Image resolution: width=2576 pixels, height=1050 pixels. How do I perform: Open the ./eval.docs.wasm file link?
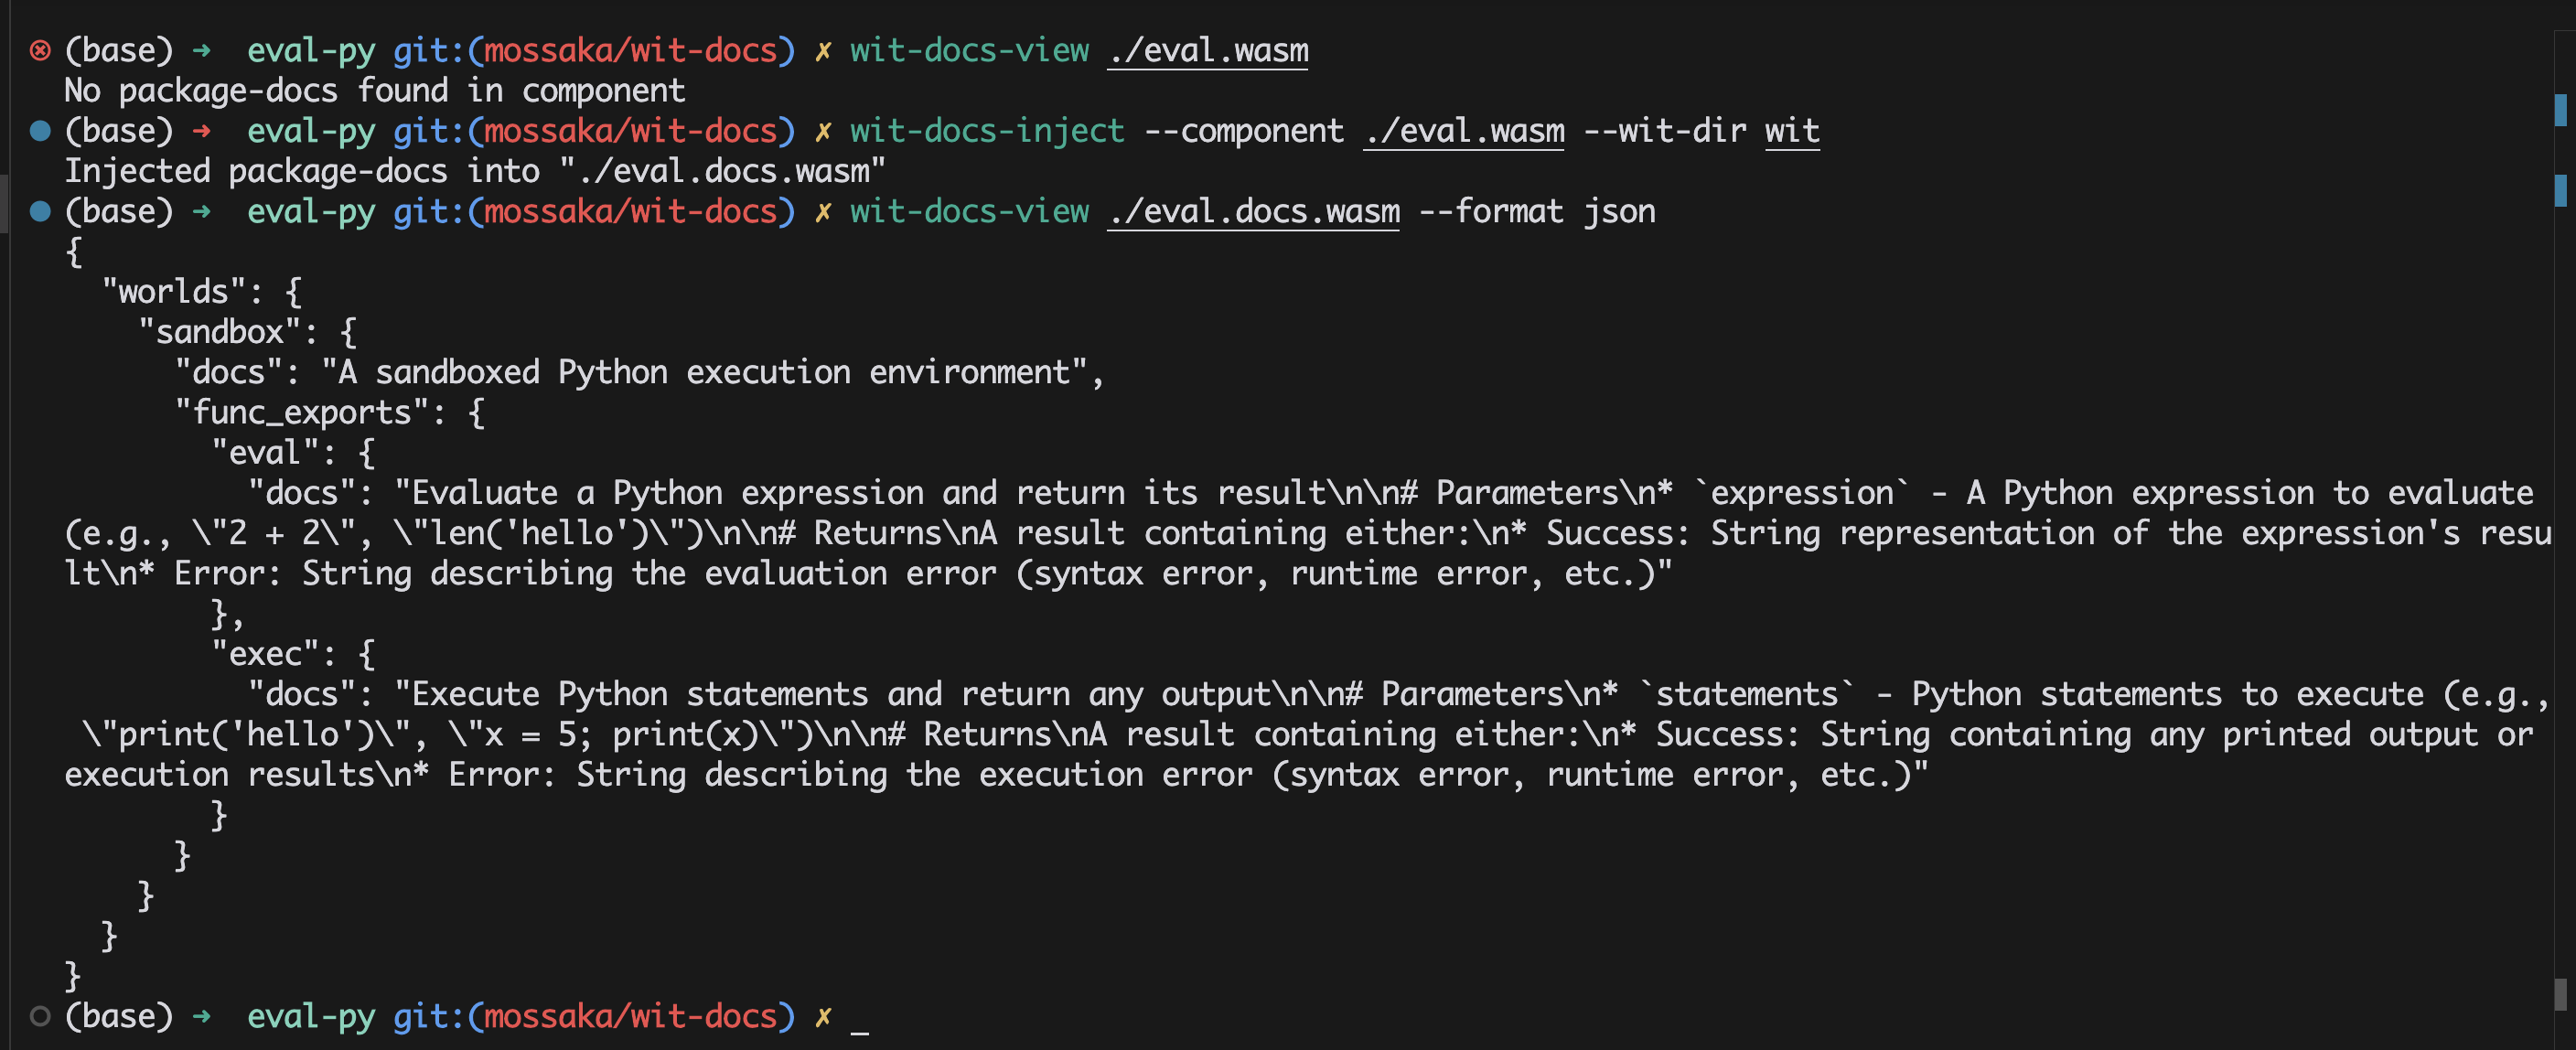tap(1254, 211)
